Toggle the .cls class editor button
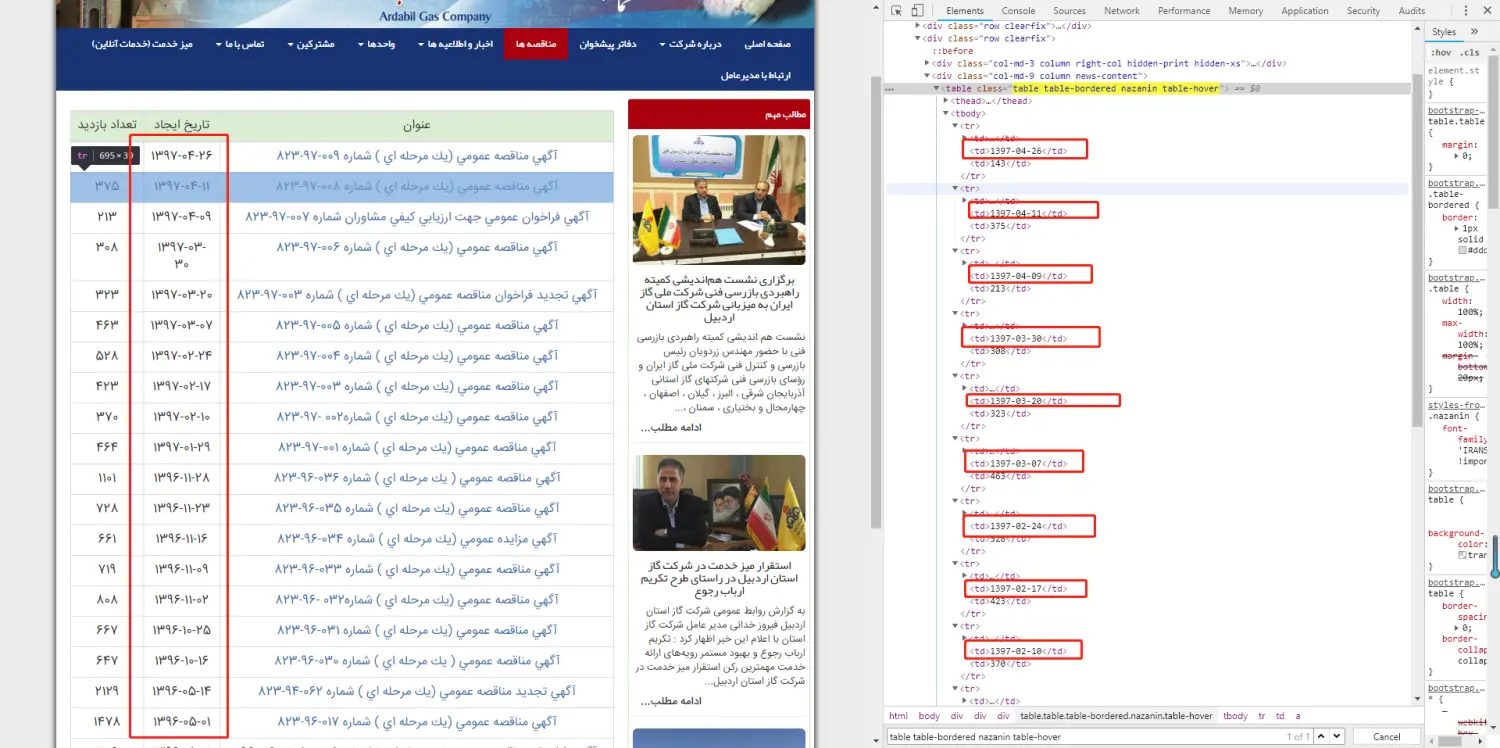Screen dimensions: 1500x748 [1469, 52]
